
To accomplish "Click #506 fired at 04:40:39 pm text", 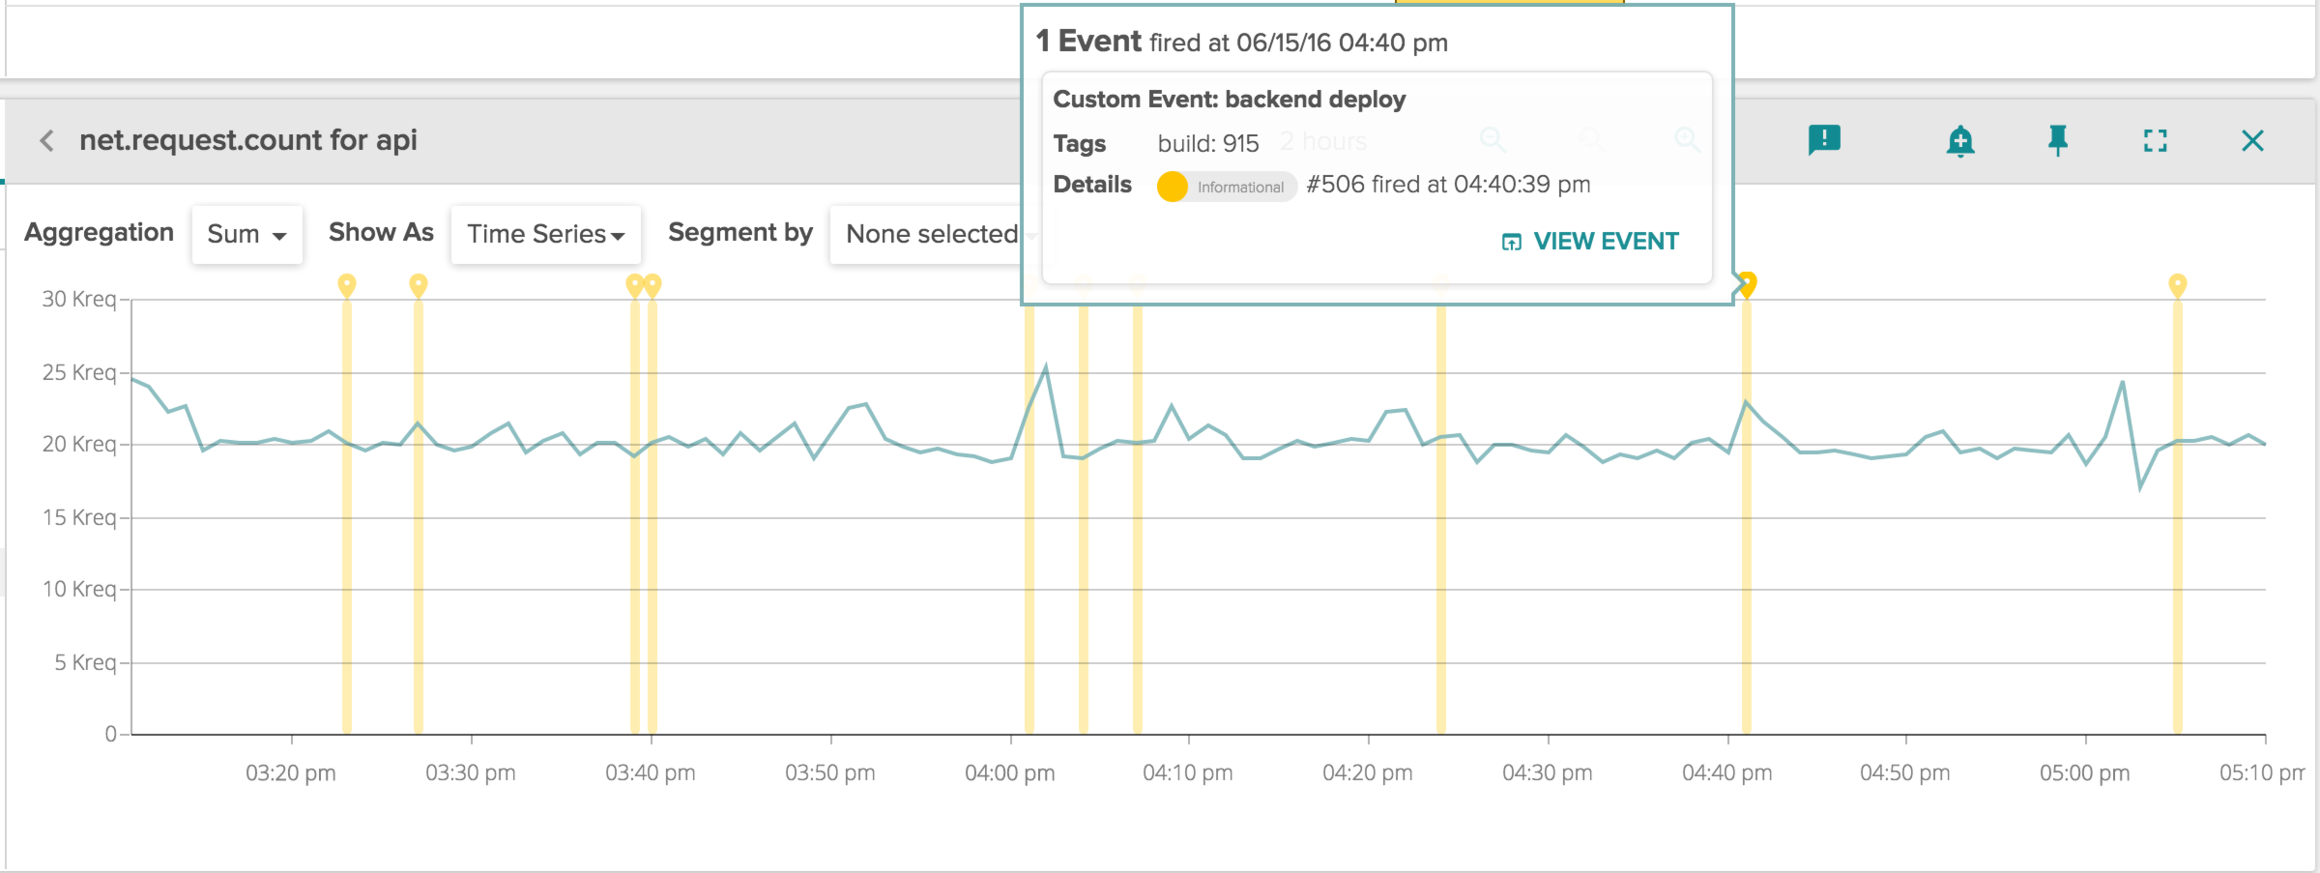I will coord(1448,185).
